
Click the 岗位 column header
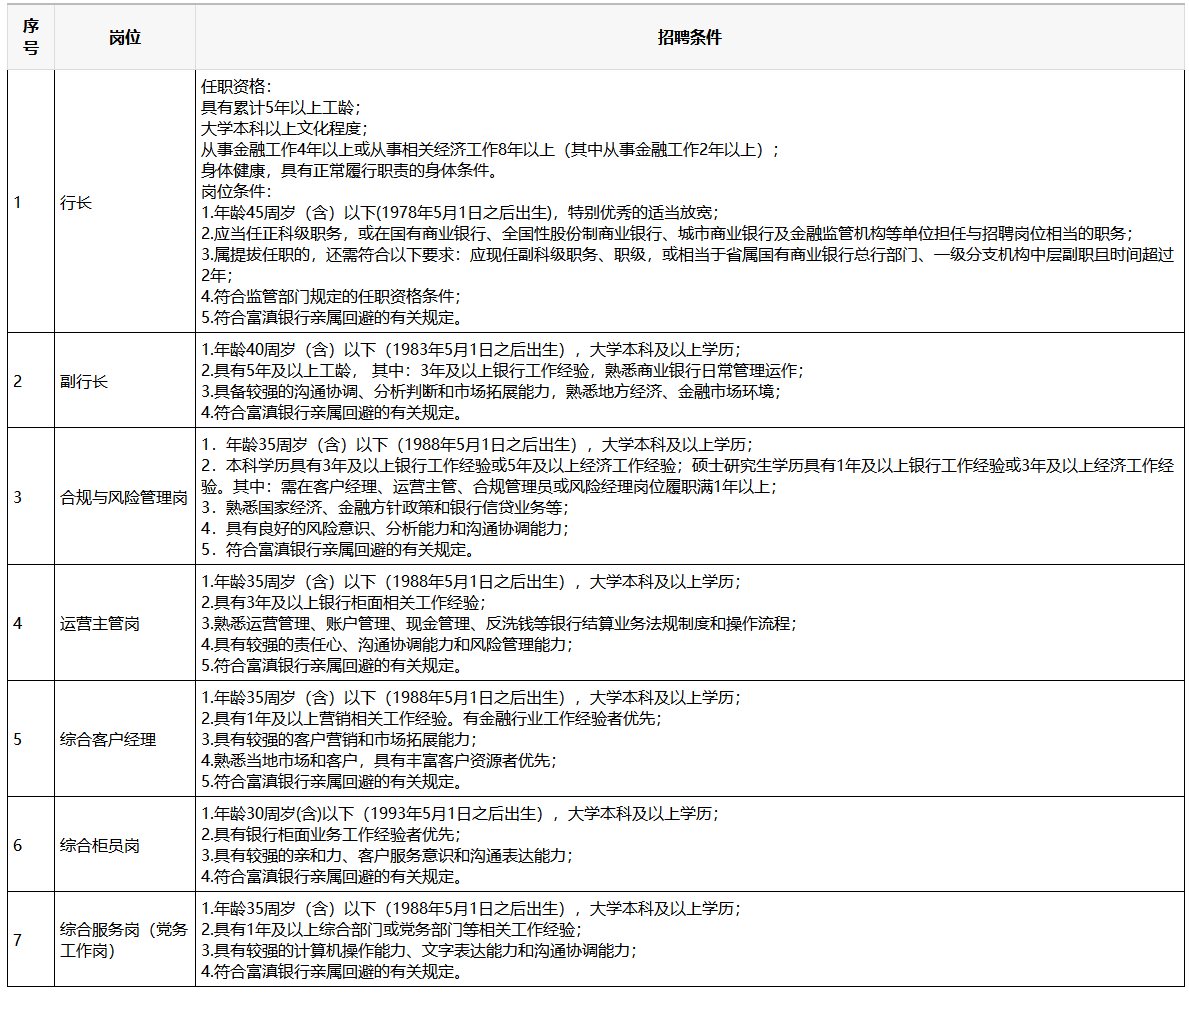[125, 38]
